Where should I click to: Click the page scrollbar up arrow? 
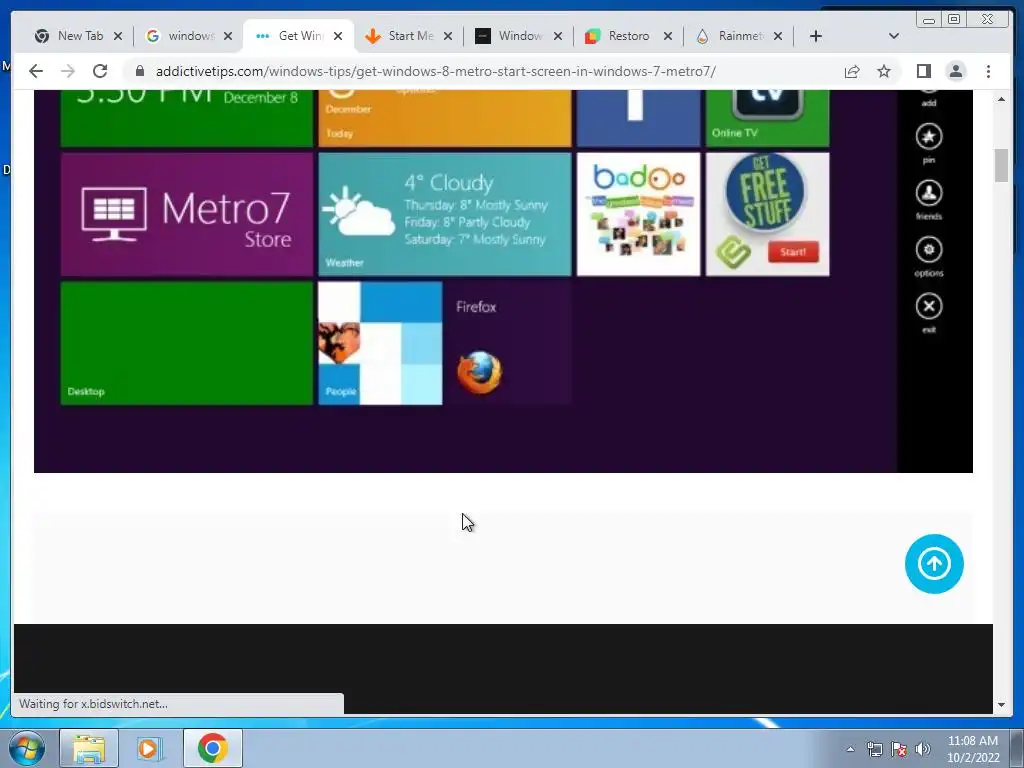1001,99
